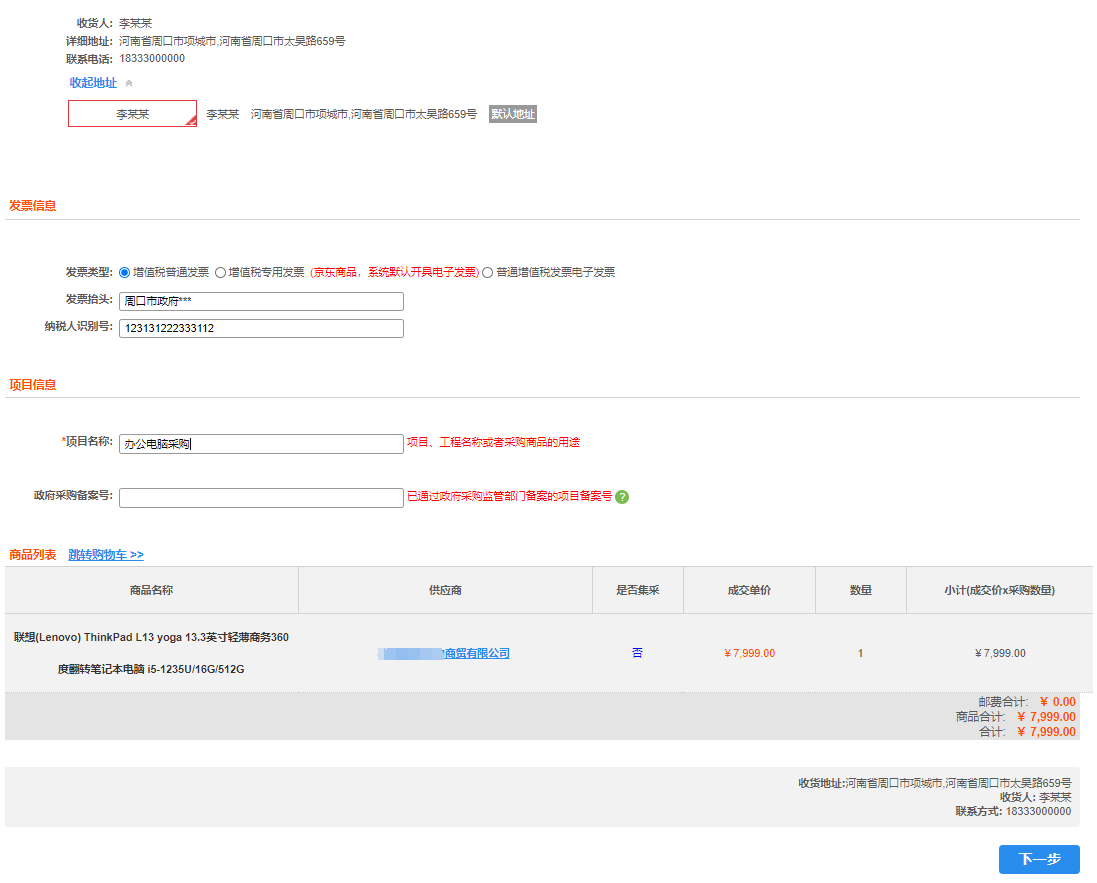This screenshot has width=1097, height=883.
Task: Click the 邮费合计 ¥0.00 amount
Action: 1057,702
